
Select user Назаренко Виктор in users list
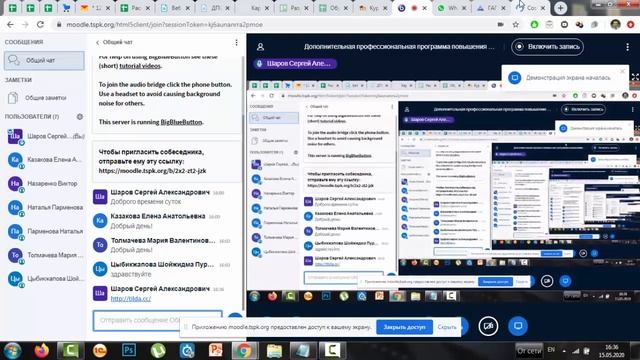44,184
